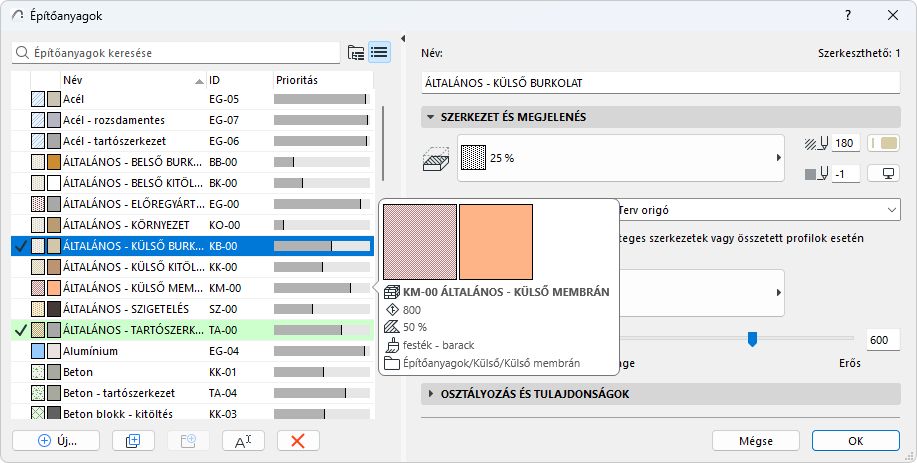Click the 25 % fill pattern preview icon
This screenshot has width=917, height=463.
[x=474, y=158]
